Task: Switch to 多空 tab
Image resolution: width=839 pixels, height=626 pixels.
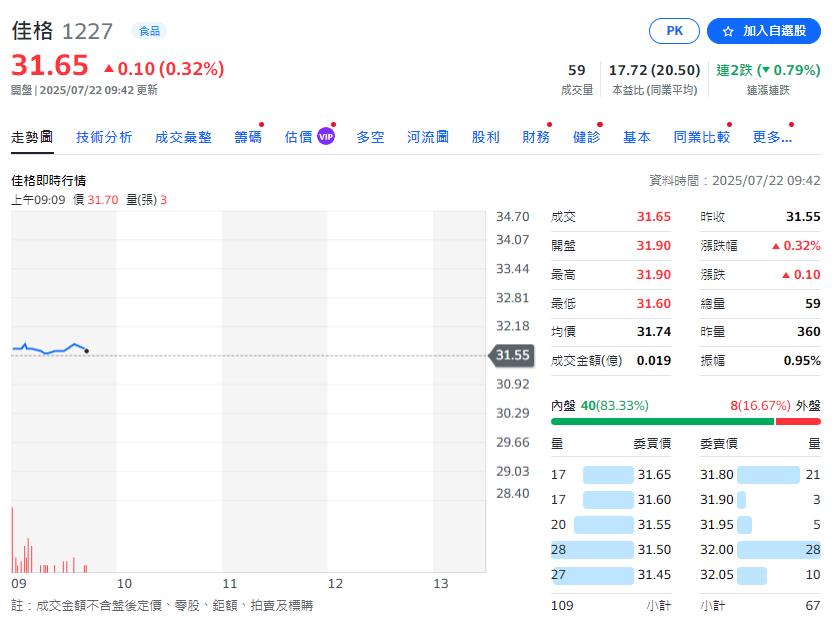Action: (370, 138)
